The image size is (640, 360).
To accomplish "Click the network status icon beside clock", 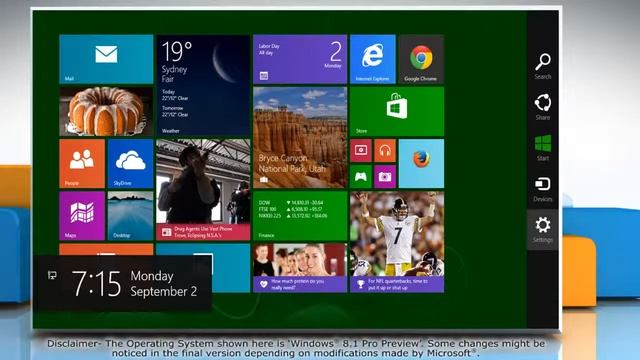I will pyautogui.click(x=52, y=276).
